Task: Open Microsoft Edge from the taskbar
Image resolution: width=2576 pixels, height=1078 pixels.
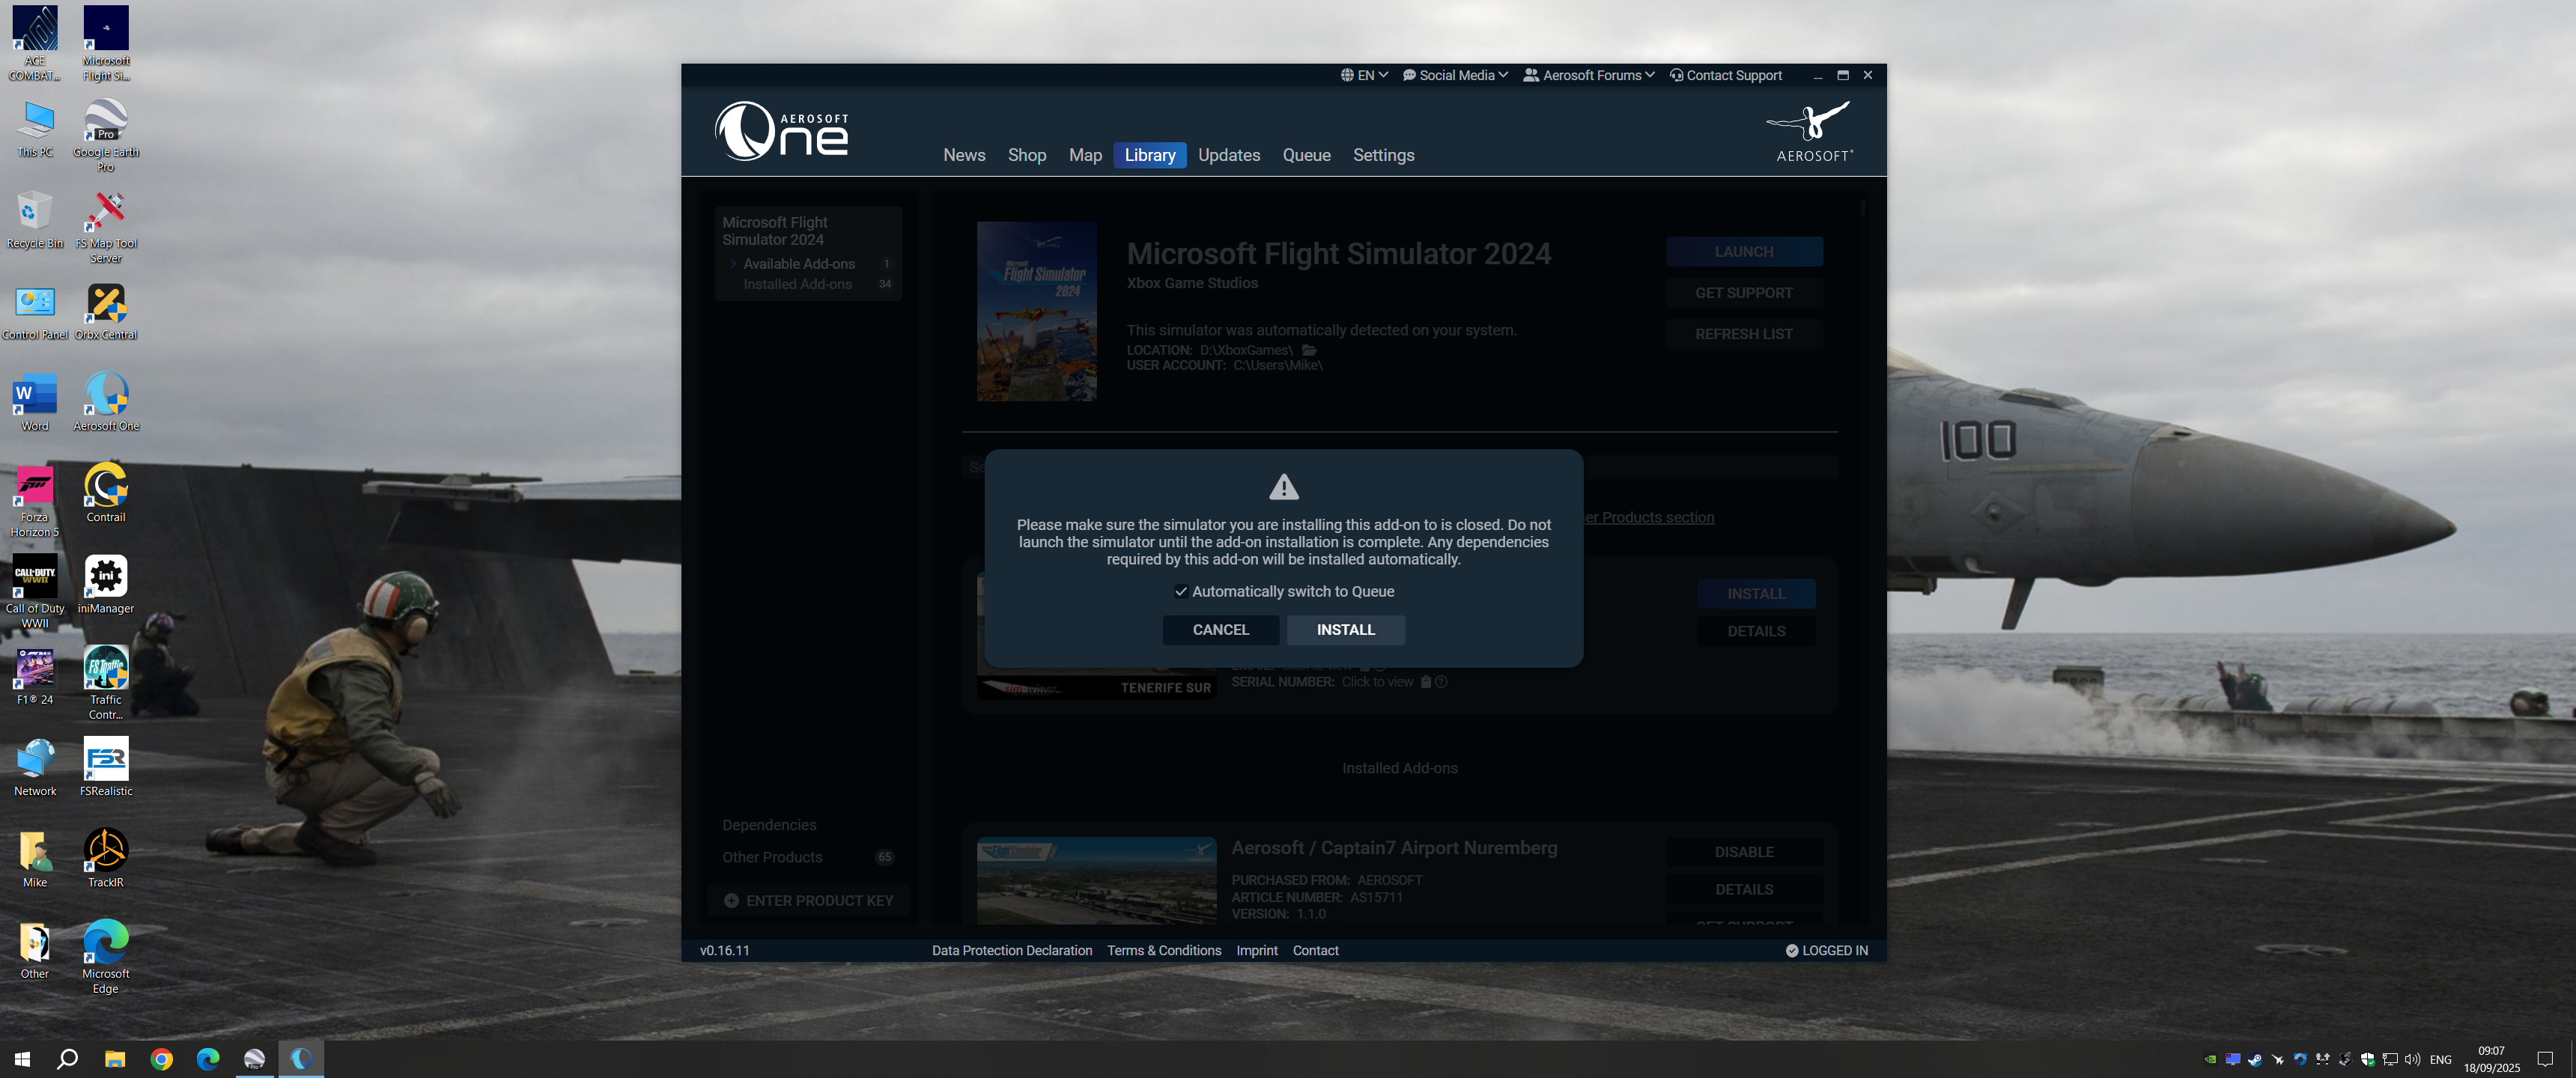Action: pos(208,1059)
